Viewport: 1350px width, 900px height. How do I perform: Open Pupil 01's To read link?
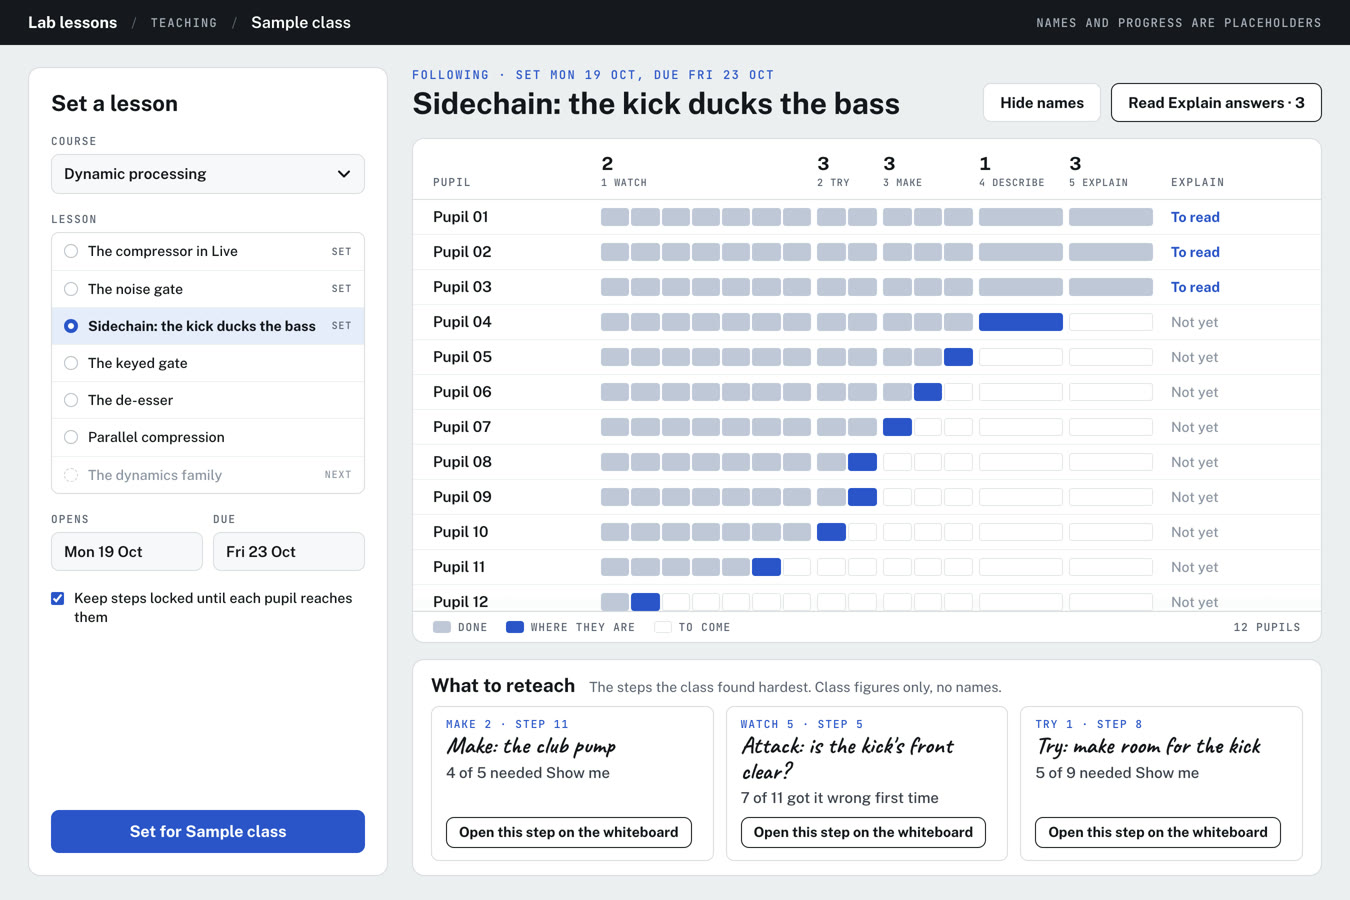[x=1195, y=217]
